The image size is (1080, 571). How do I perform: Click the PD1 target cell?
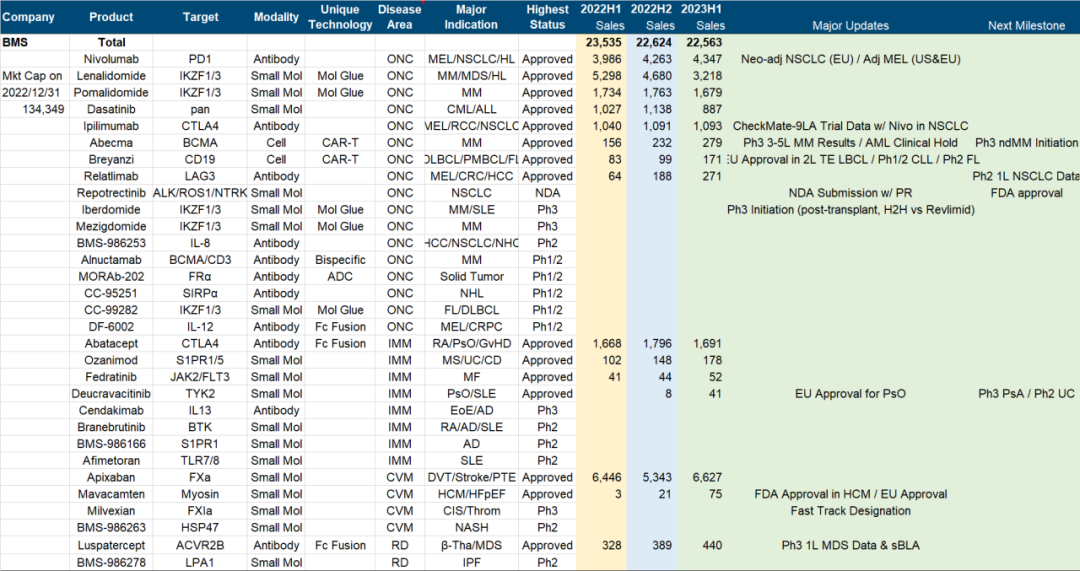click(x=200, y=59)
